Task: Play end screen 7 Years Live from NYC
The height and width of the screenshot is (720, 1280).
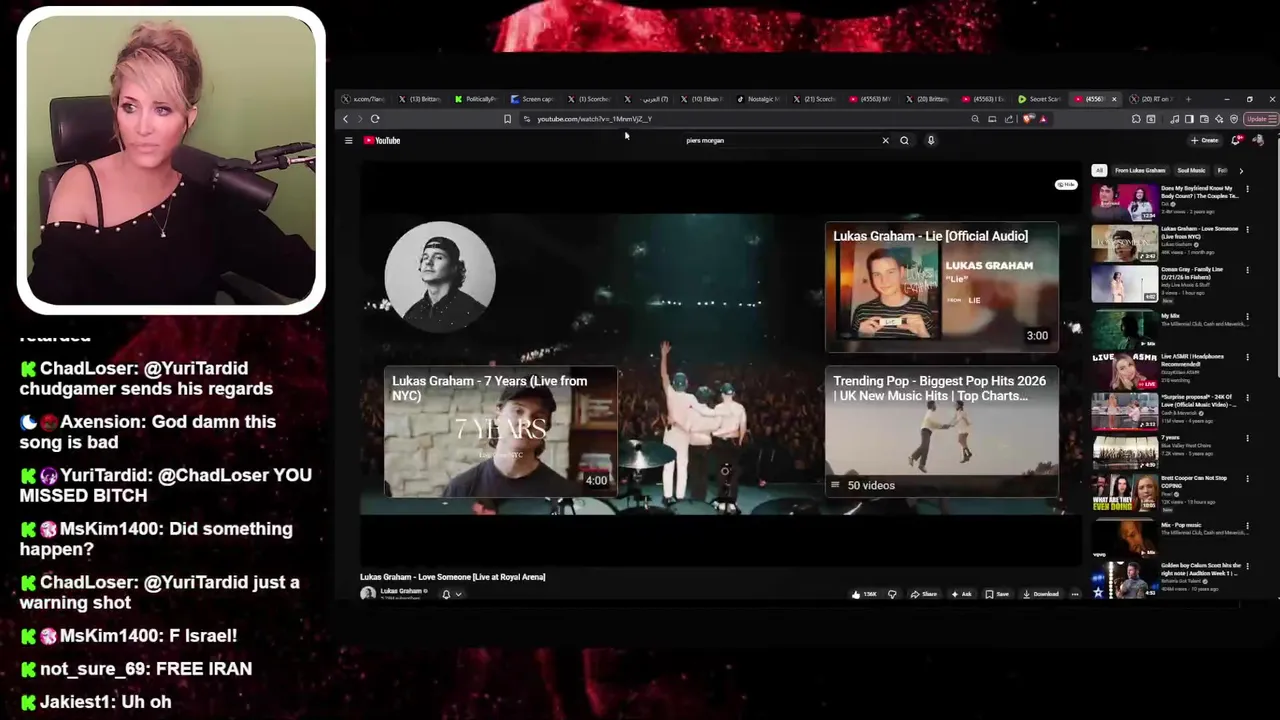Action: pos(500,433)
